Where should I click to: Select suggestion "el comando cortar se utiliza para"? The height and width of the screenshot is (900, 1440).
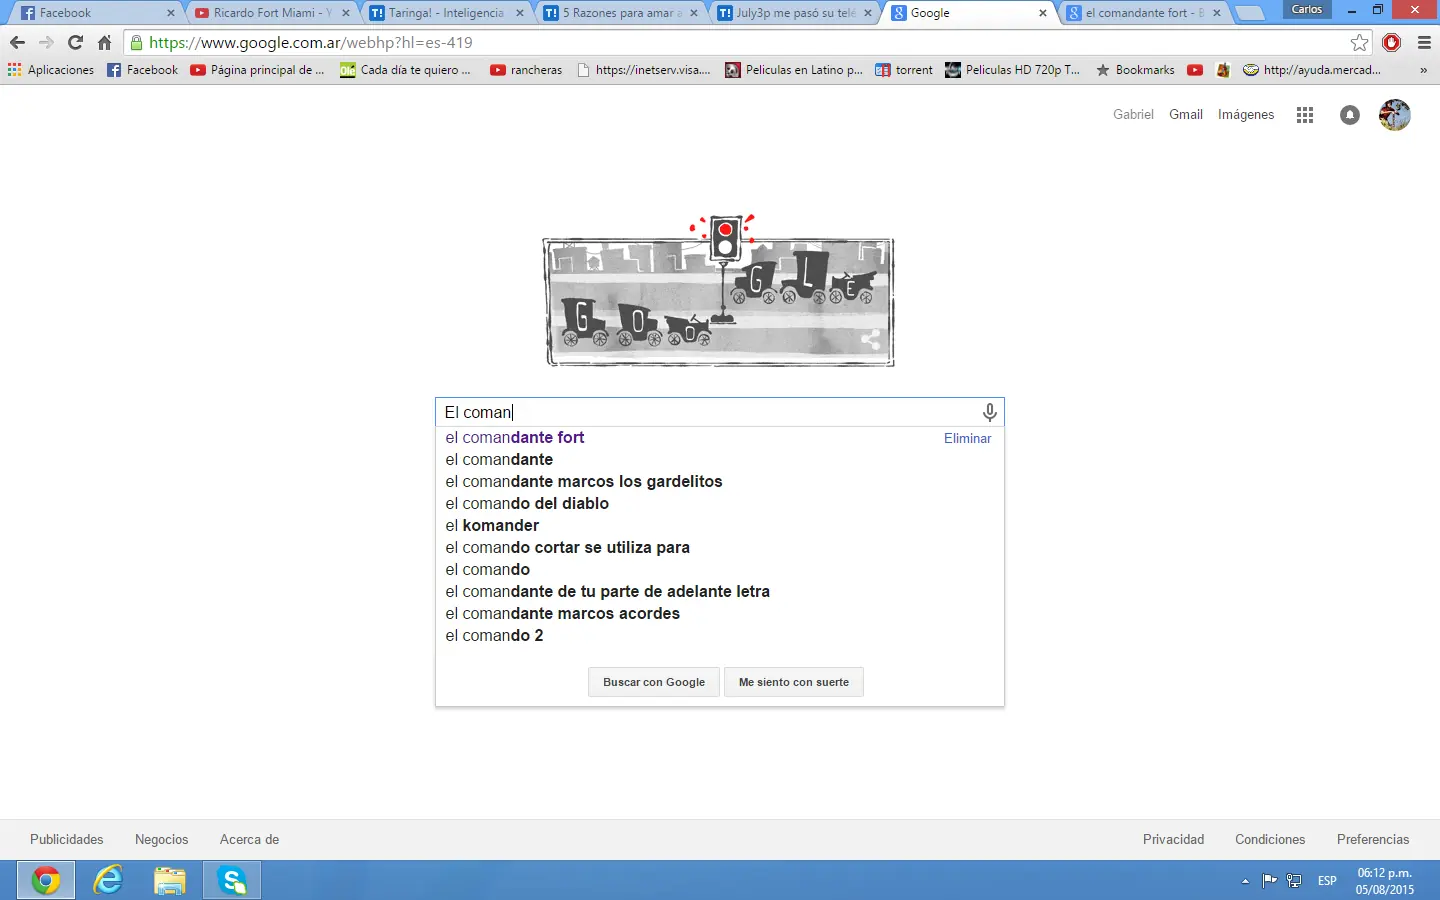click(568, 548)
